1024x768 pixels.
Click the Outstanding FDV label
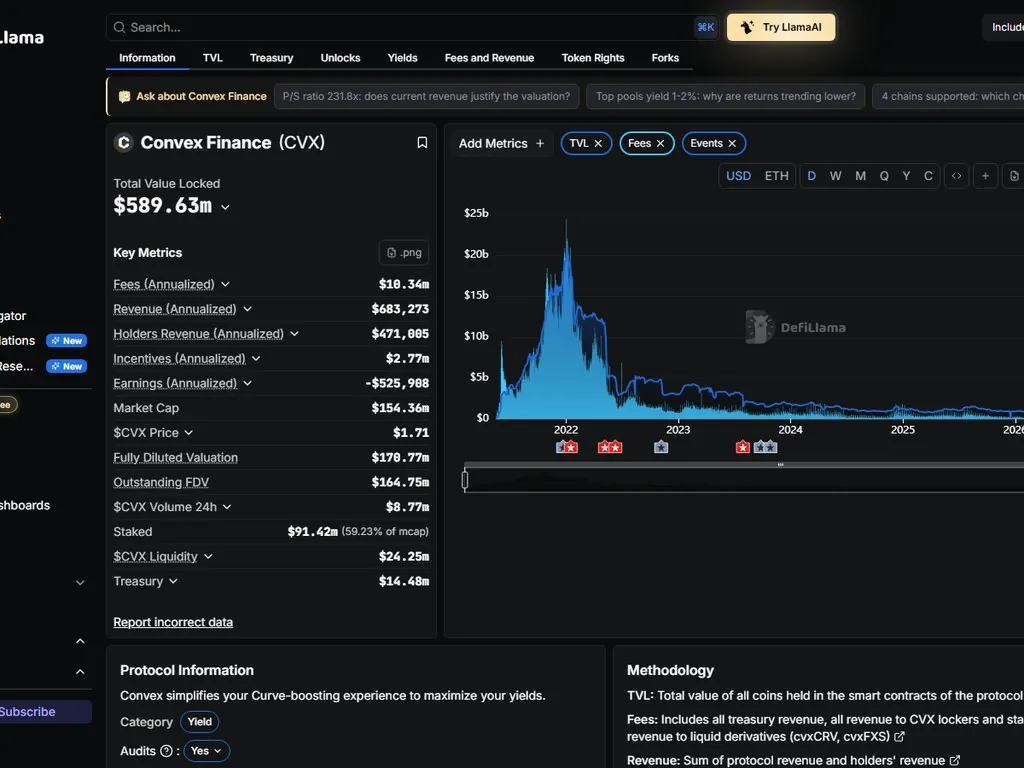tap(161, 483)
